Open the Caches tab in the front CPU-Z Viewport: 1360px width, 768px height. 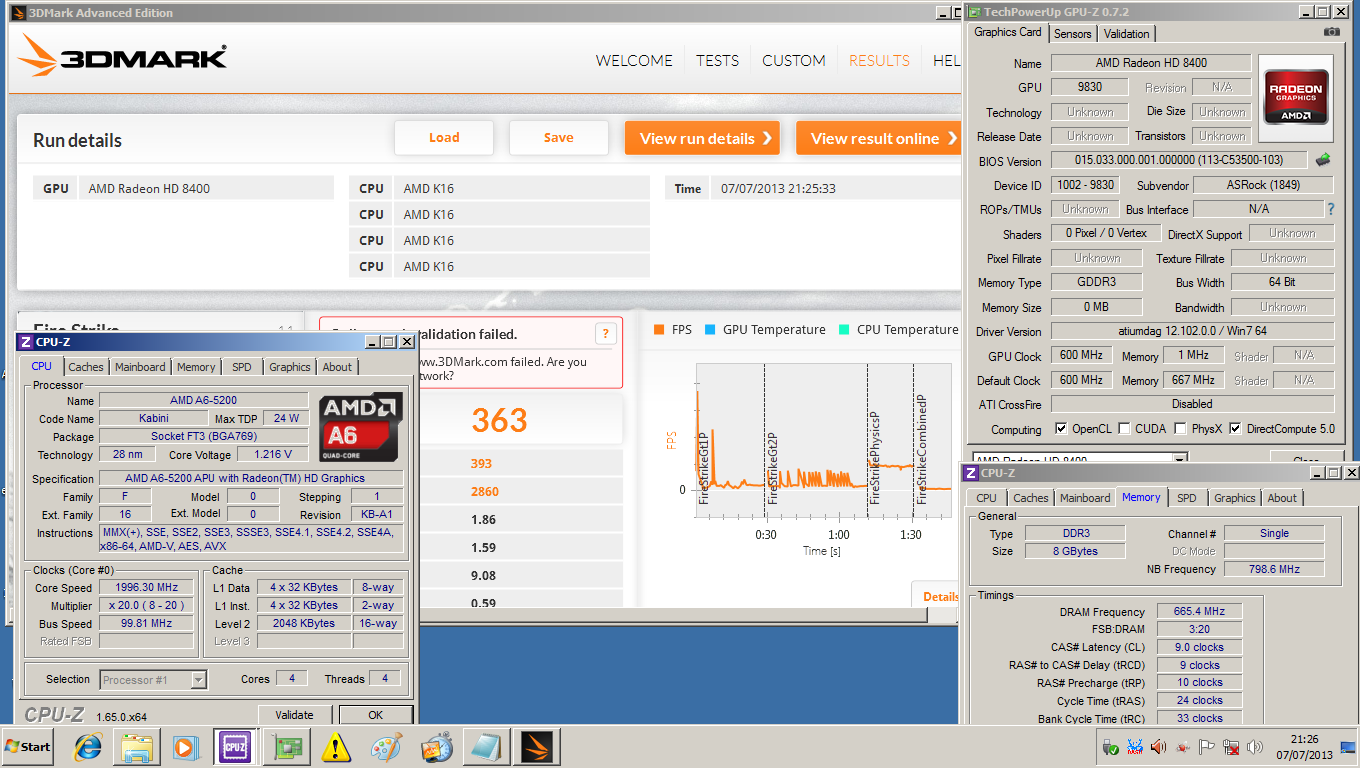(x=86, y=367)
